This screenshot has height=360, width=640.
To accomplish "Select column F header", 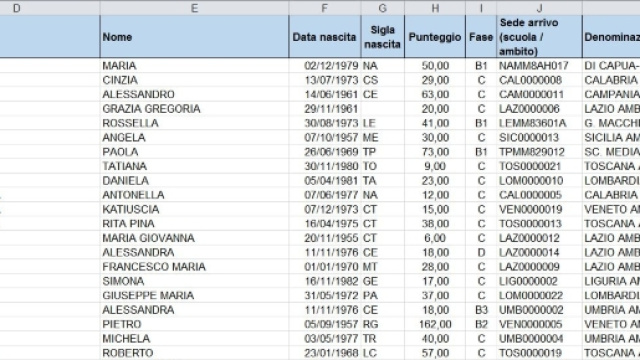I will [325, 8].
